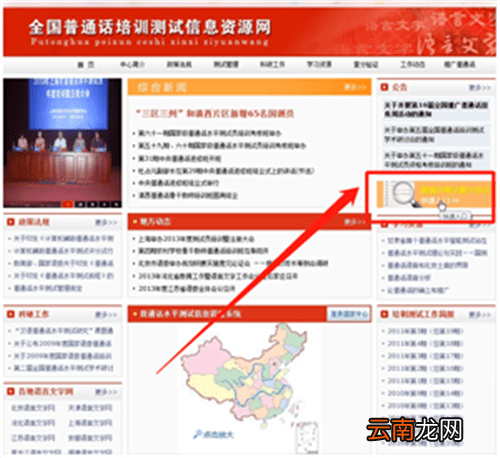This screenshot has width=500, height=458.
Task: Open 科研工作 item starting "汉语普通话水平测试研究"
Action: (63, 331)
